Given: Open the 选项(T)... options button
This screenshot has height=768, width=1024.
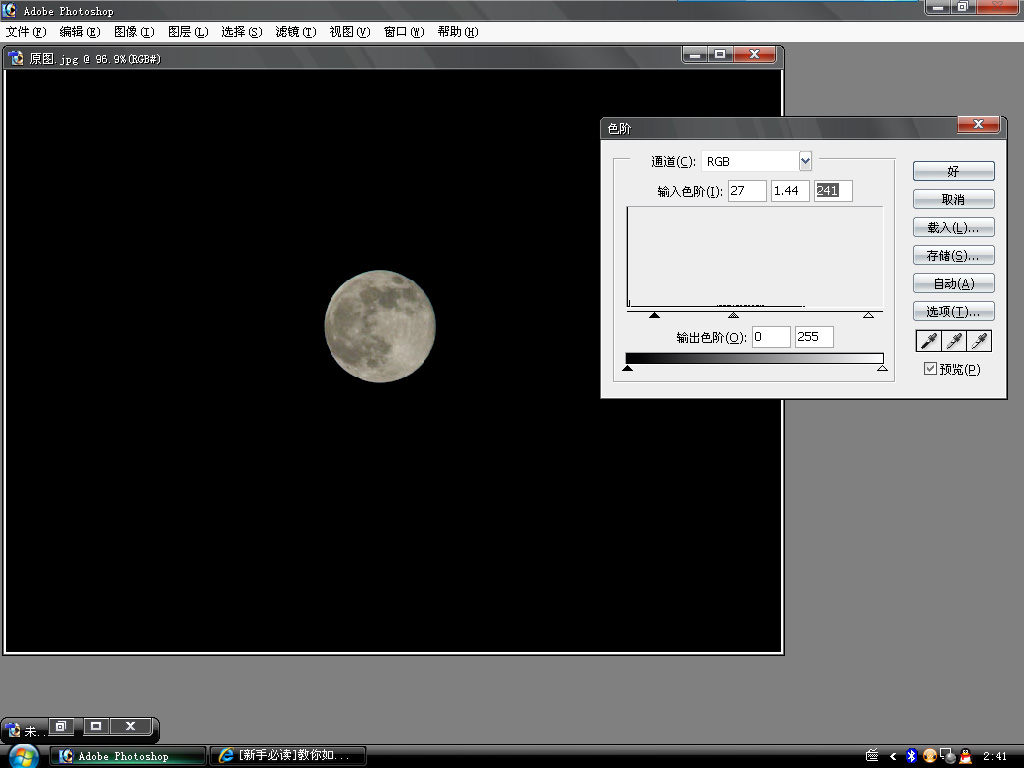Looking at the screenshot, I should pos(953,312).
